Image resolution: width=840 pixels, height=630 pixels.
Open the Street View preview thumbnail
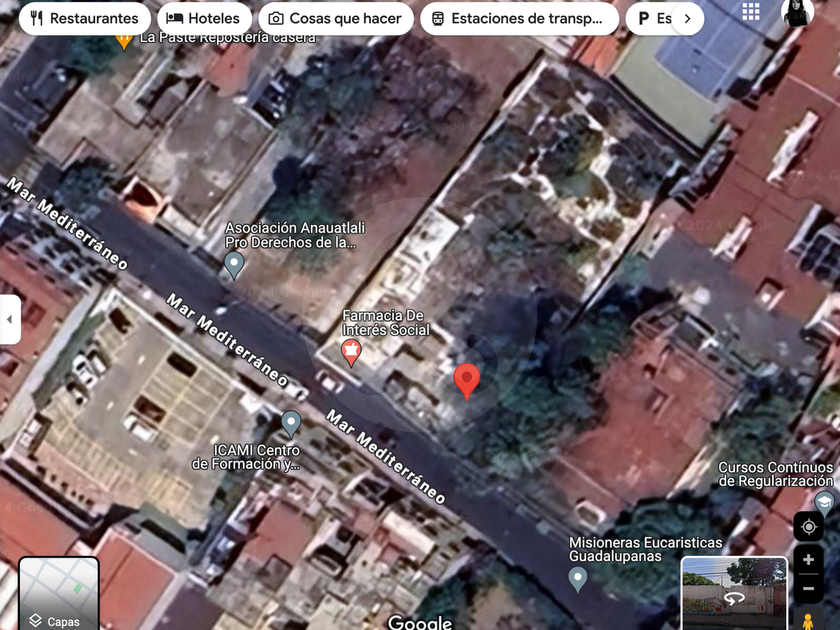[x=734, y=594]
